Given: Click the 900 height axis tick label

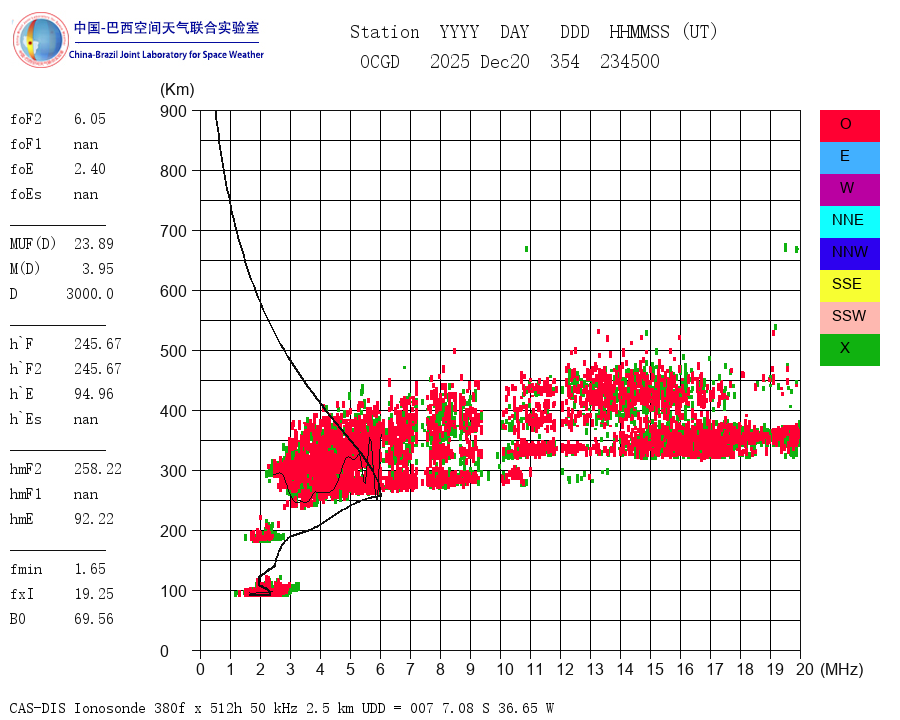Looking at the screenshot, I should click(173, 111).
